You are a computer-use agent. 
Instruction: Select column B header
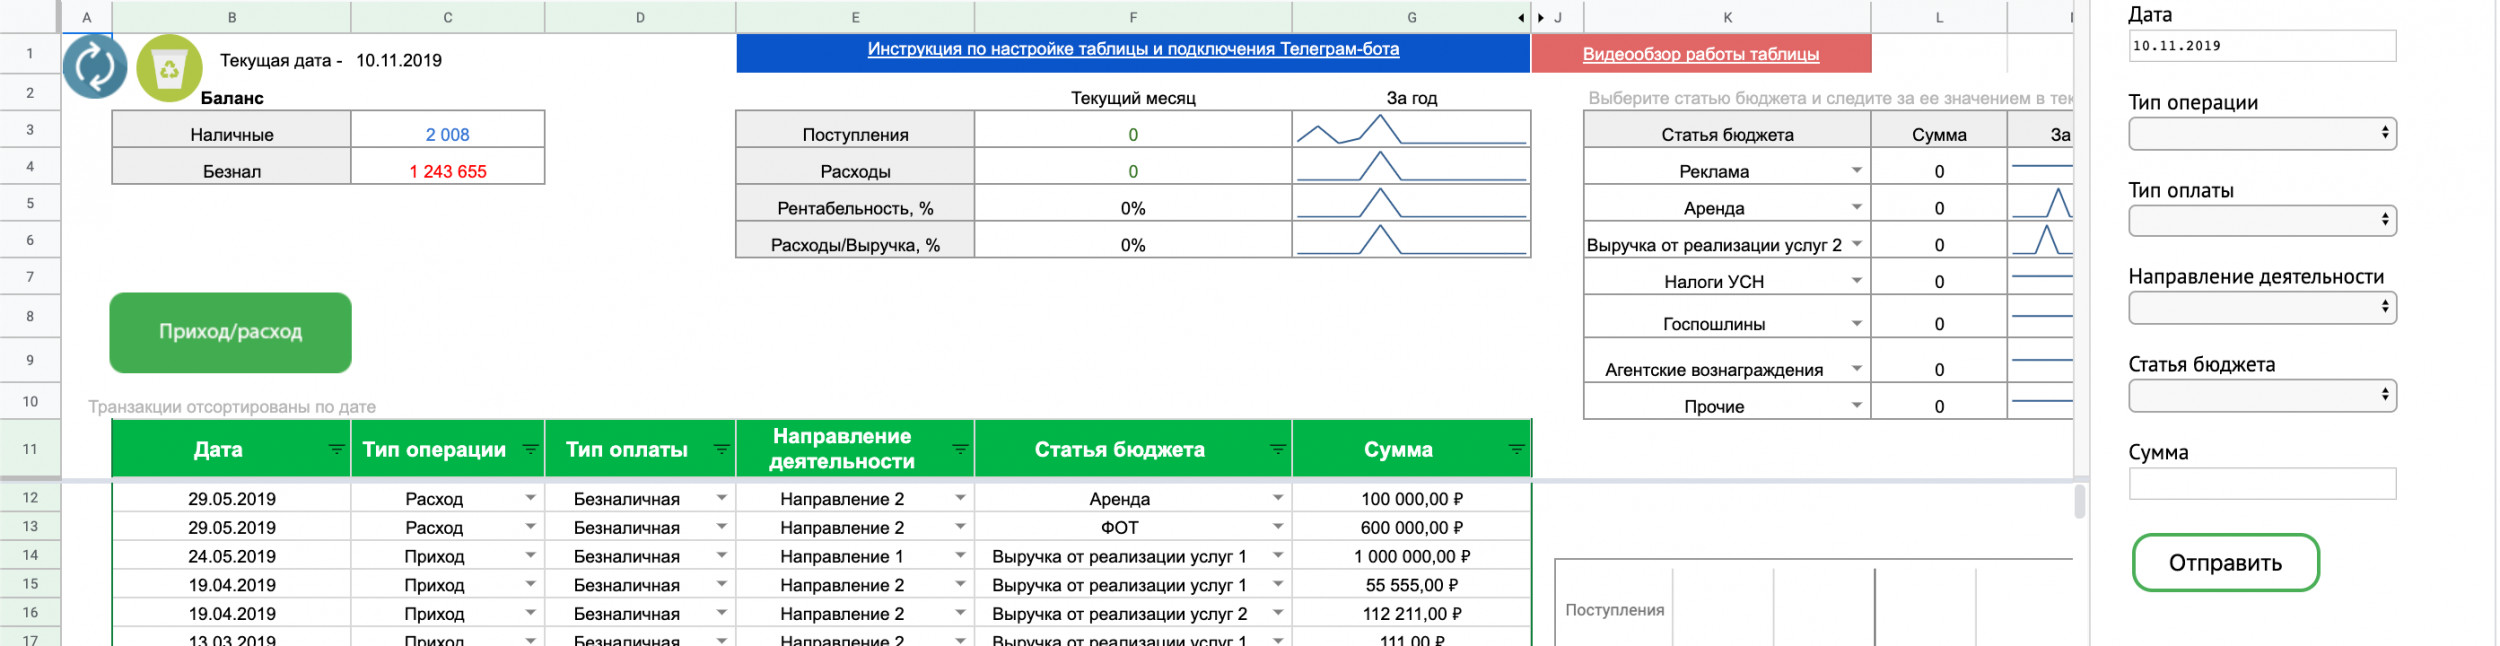232,17
